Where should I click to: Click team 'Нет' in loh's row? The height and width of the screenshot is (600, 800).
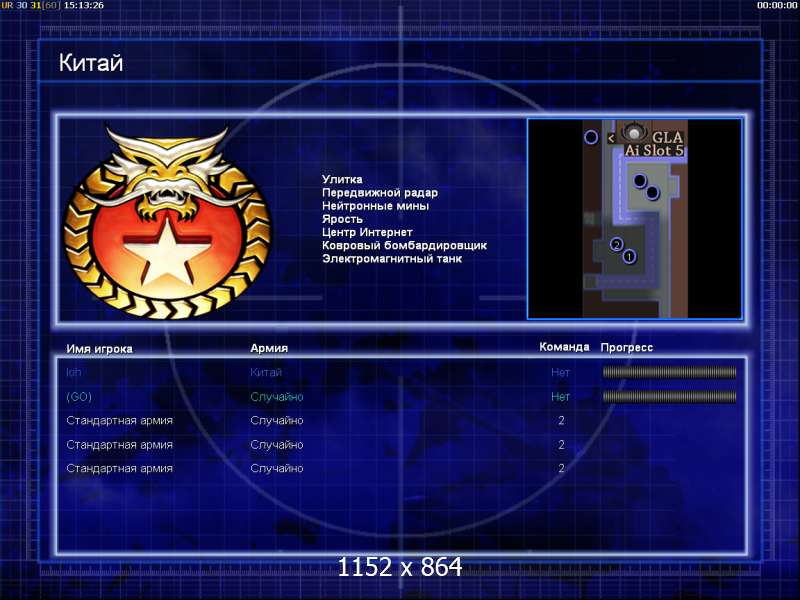[x=560, y=372]
